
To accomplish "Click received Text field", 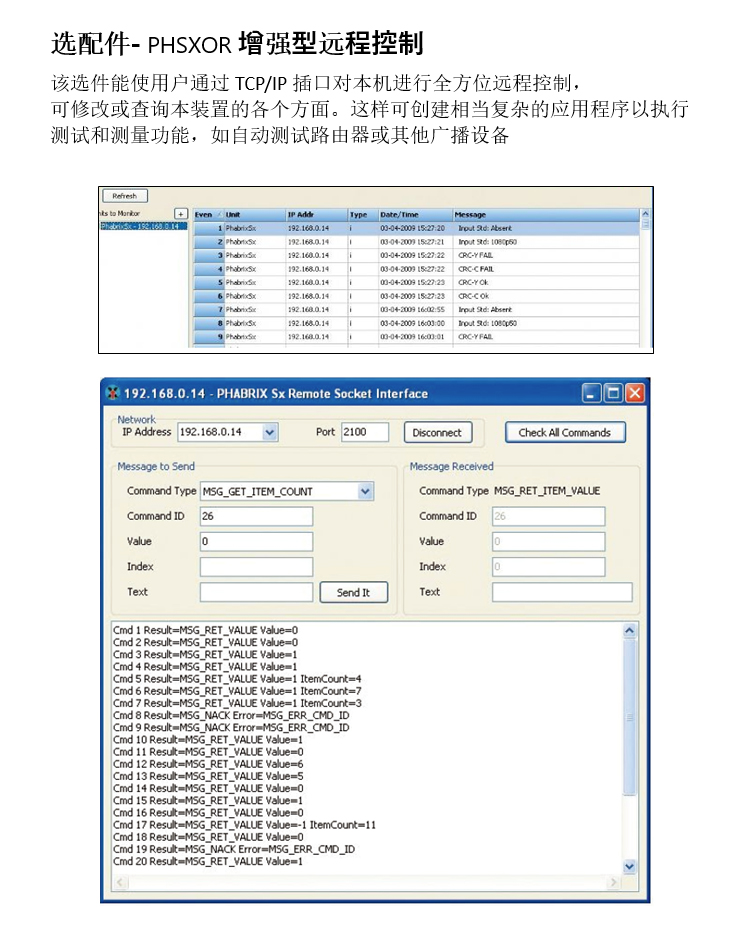I will [562, 592].
